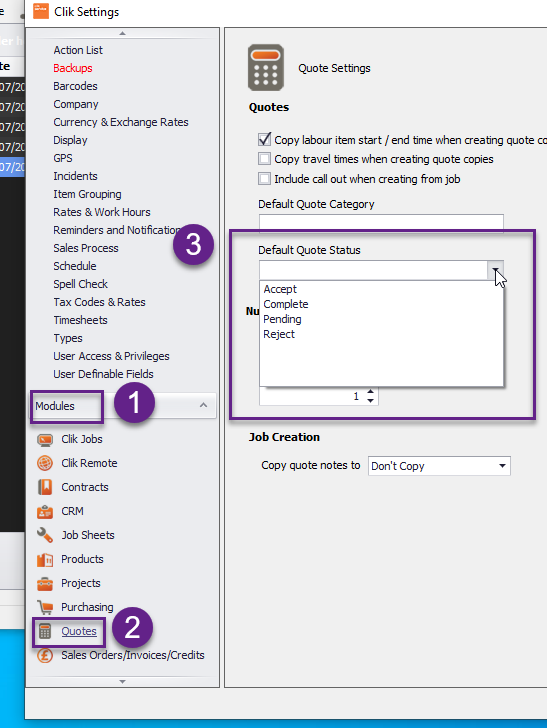Screen dimensions: 547x728
Task: Open User Definable Fields settings
Action: pyautogui.click(x=103, y=374)
